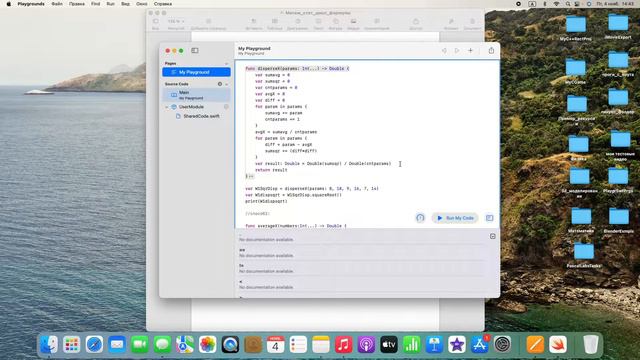Image resolution: width=640 pixels, height=360 pixels.
Task: Open the Apple menu
Action: click(x=8, y=4)
